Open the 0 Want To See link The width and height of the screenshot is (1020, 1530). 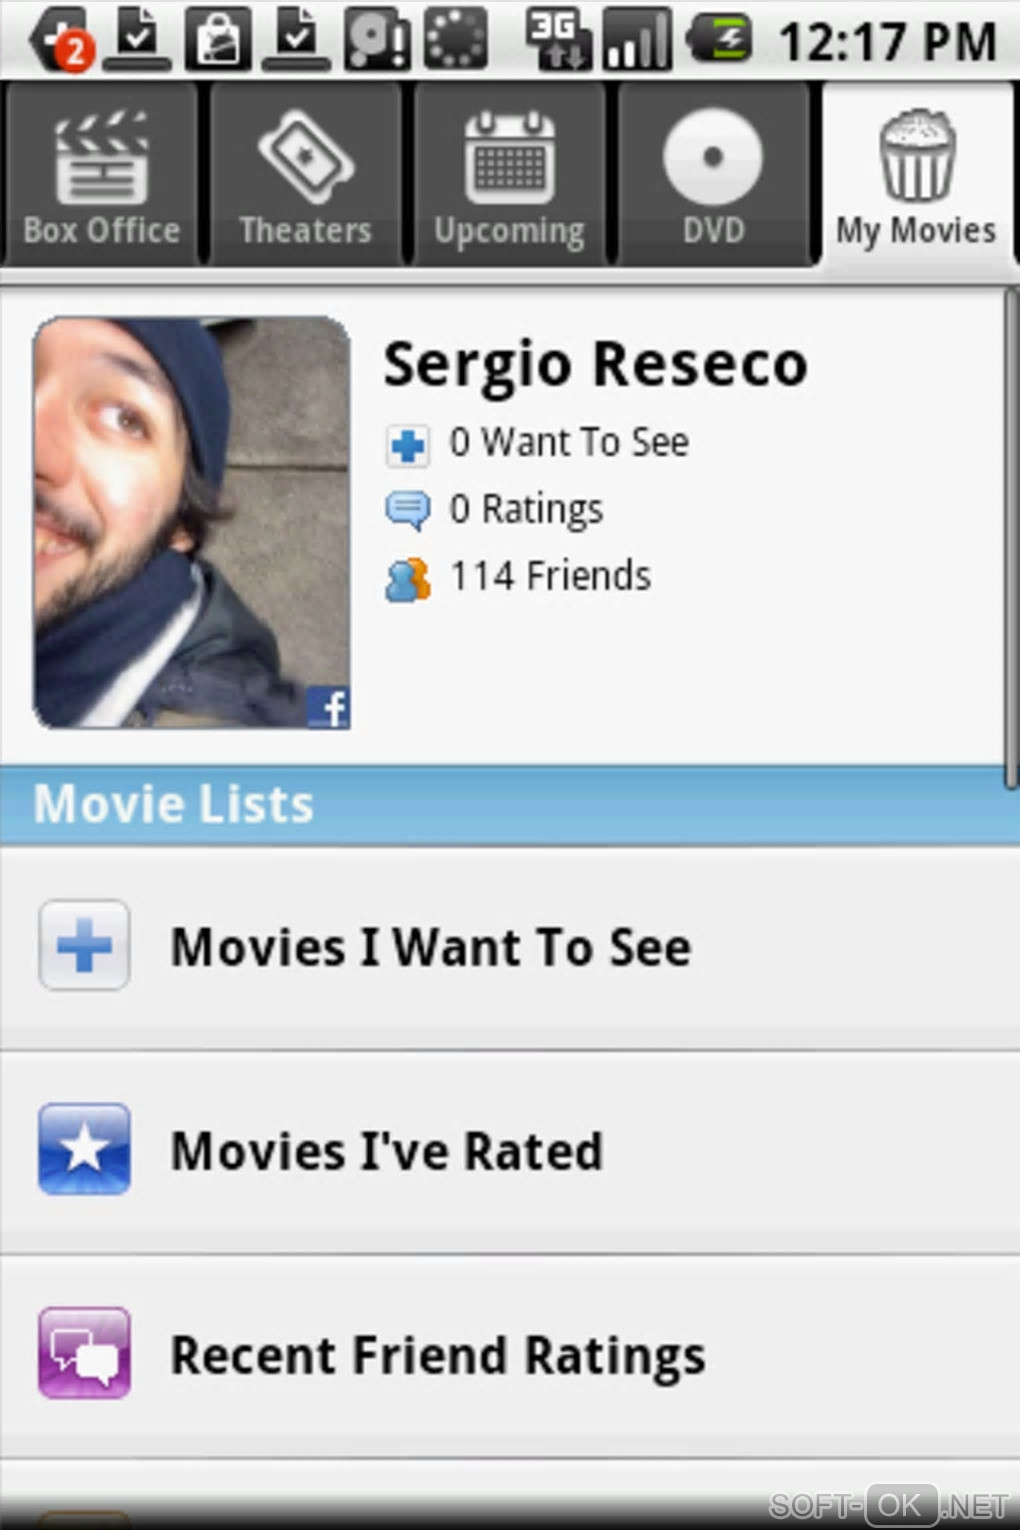tap(568, 443)
